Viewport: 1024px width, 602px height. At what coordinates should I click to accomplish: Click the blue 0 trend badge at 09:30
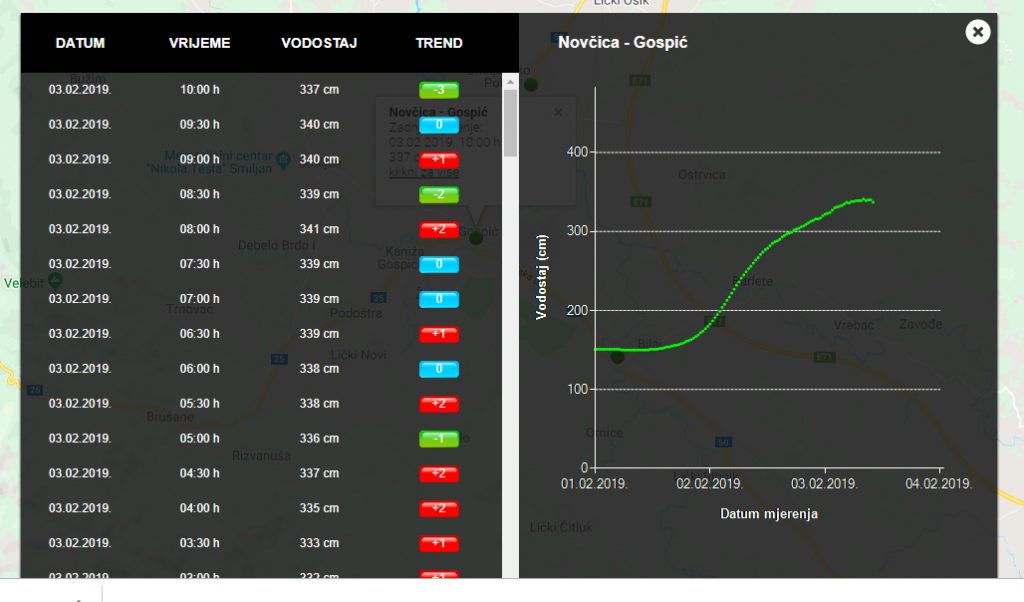(439, 125)
